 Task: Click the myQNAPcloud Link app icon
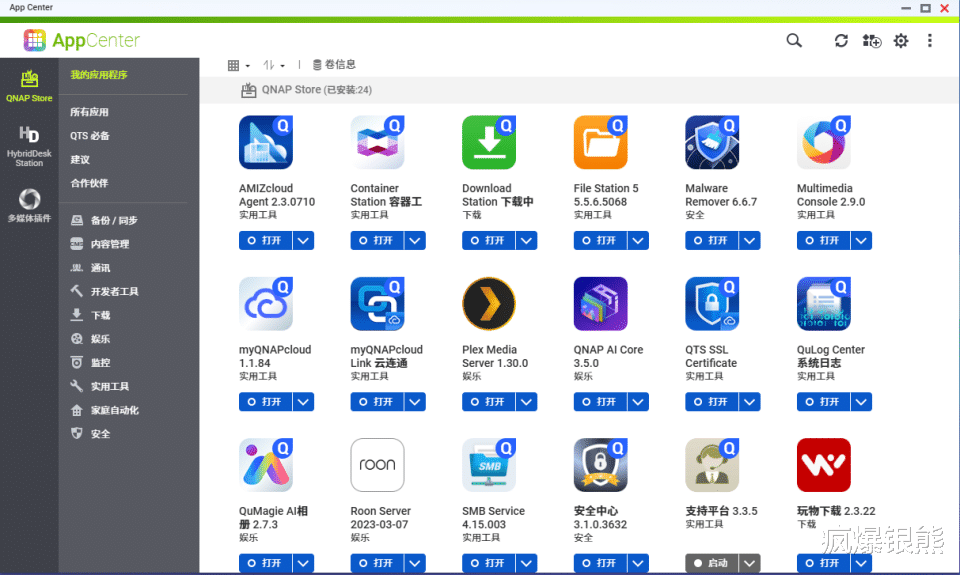(377, 304)
